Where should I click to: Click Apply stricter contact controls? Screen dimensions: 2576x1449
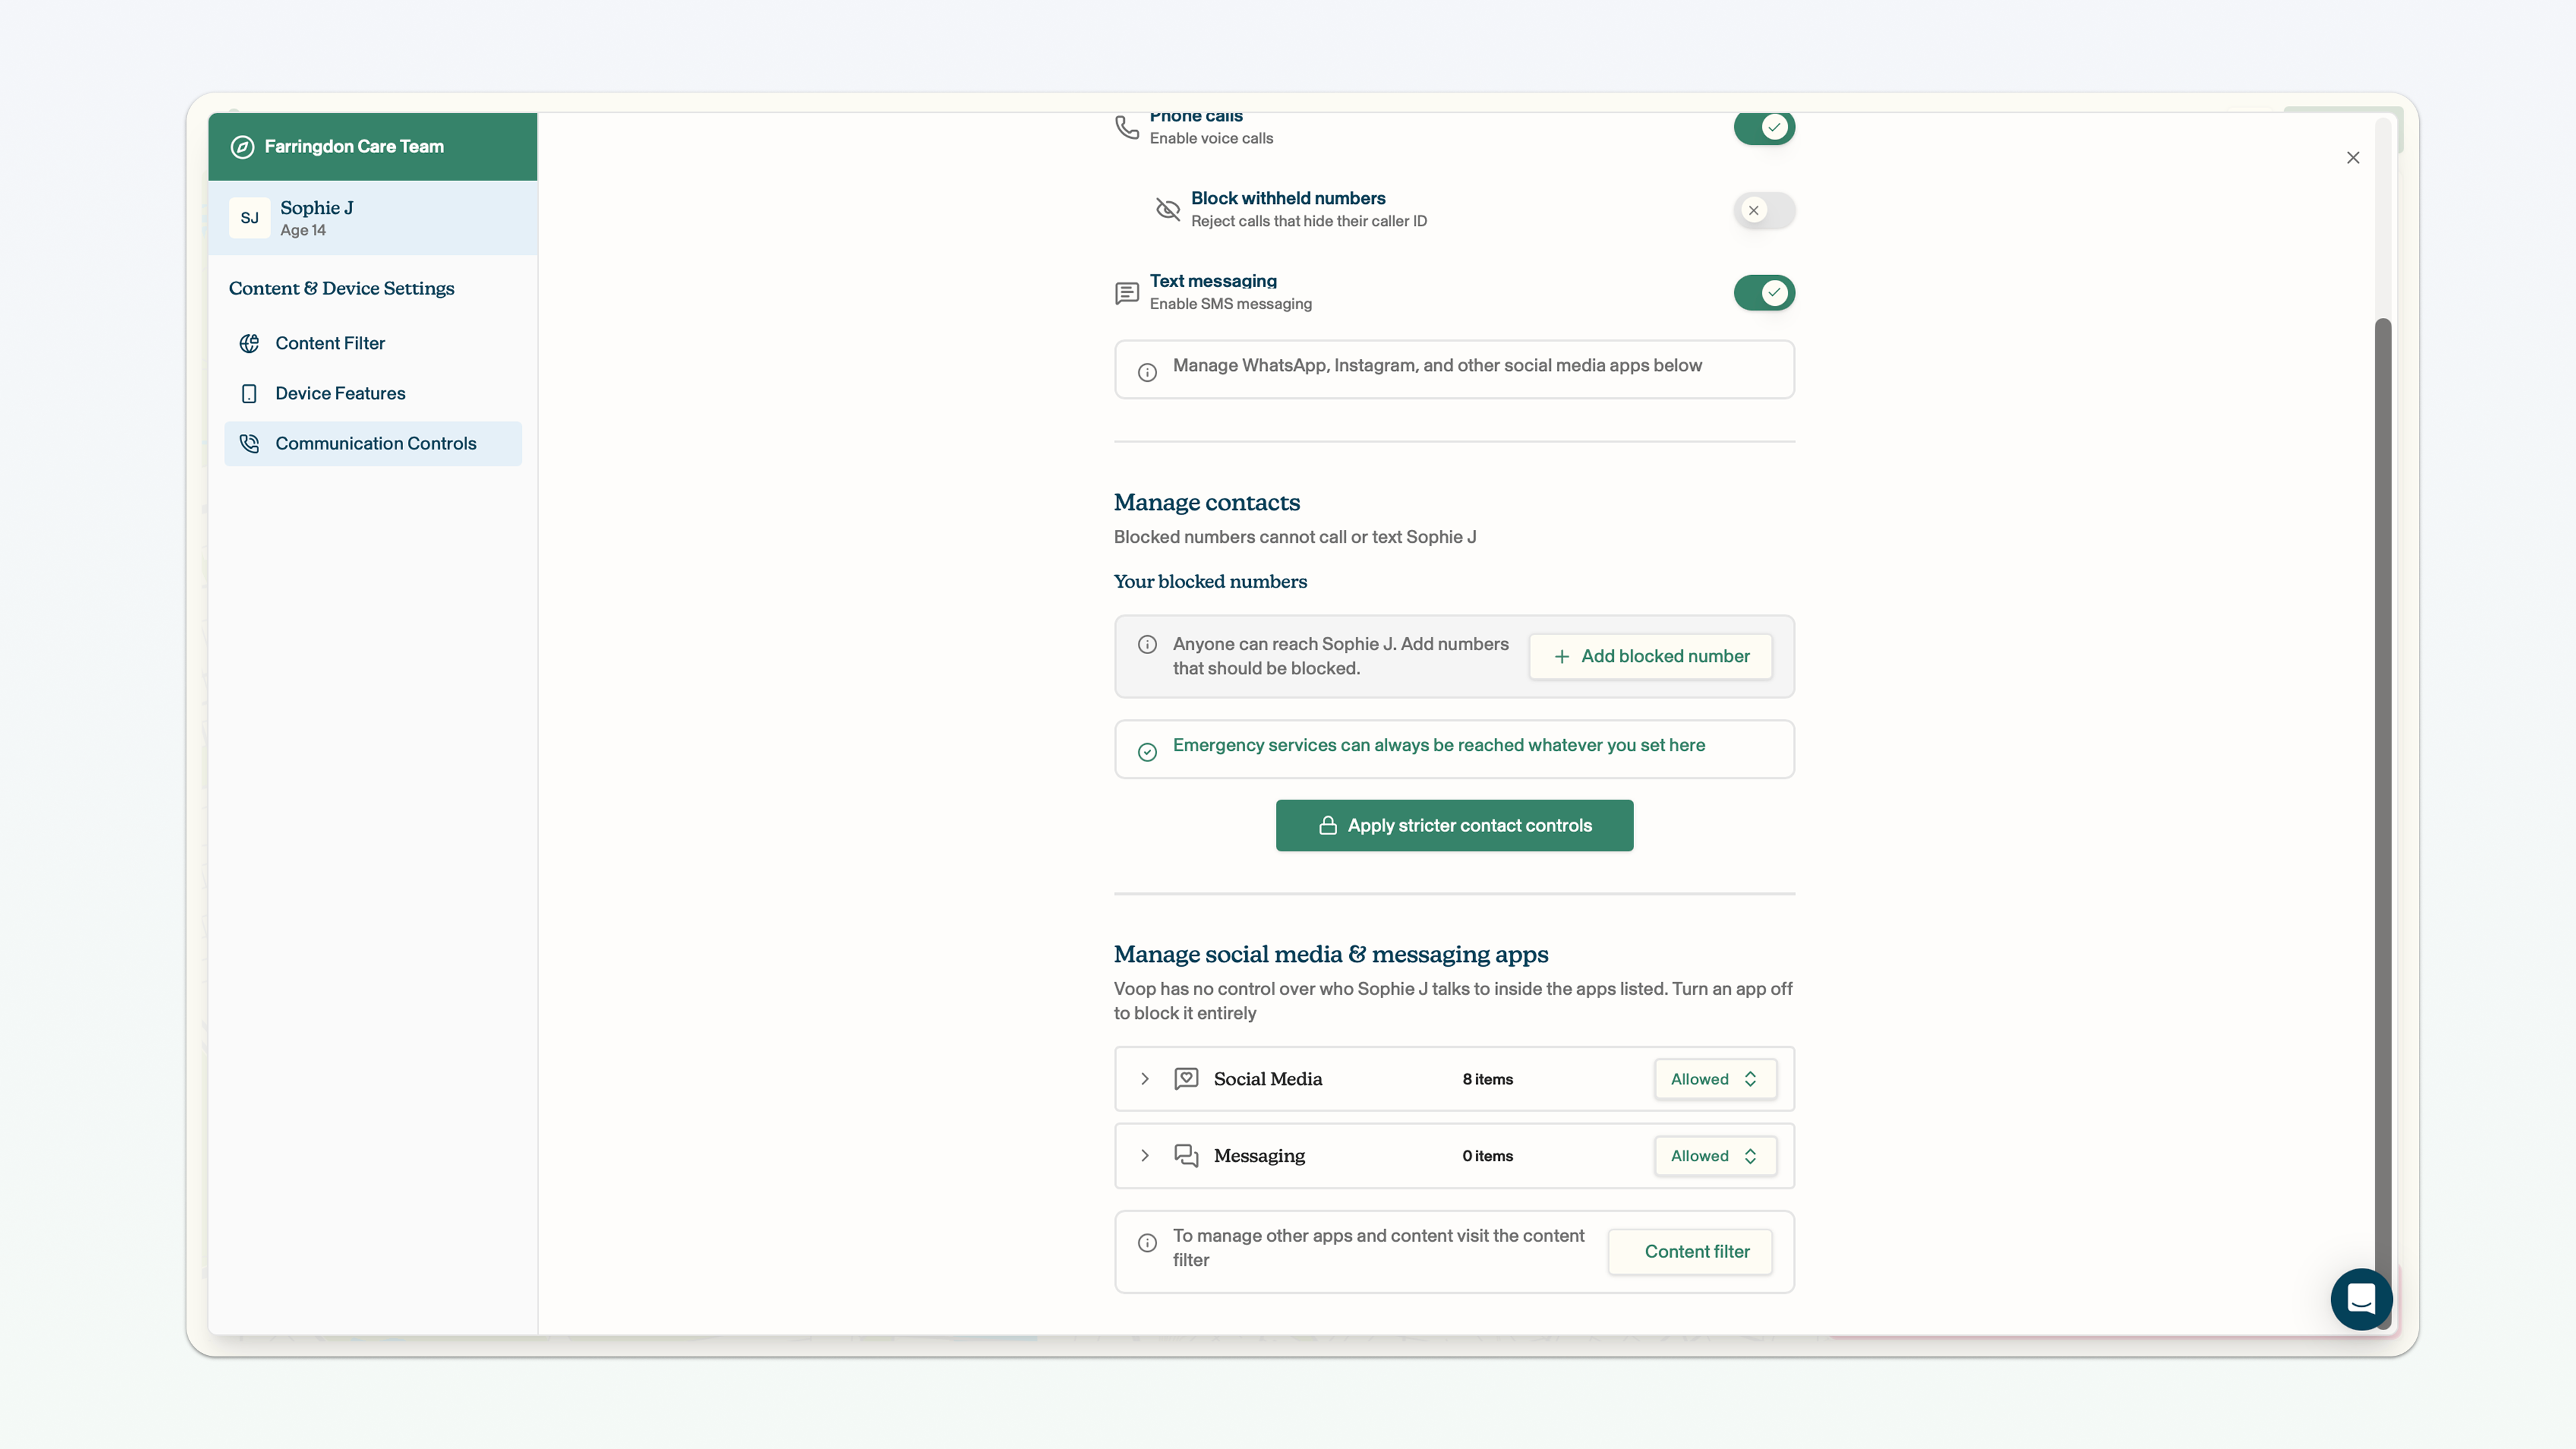click(x=1454, y=826)
